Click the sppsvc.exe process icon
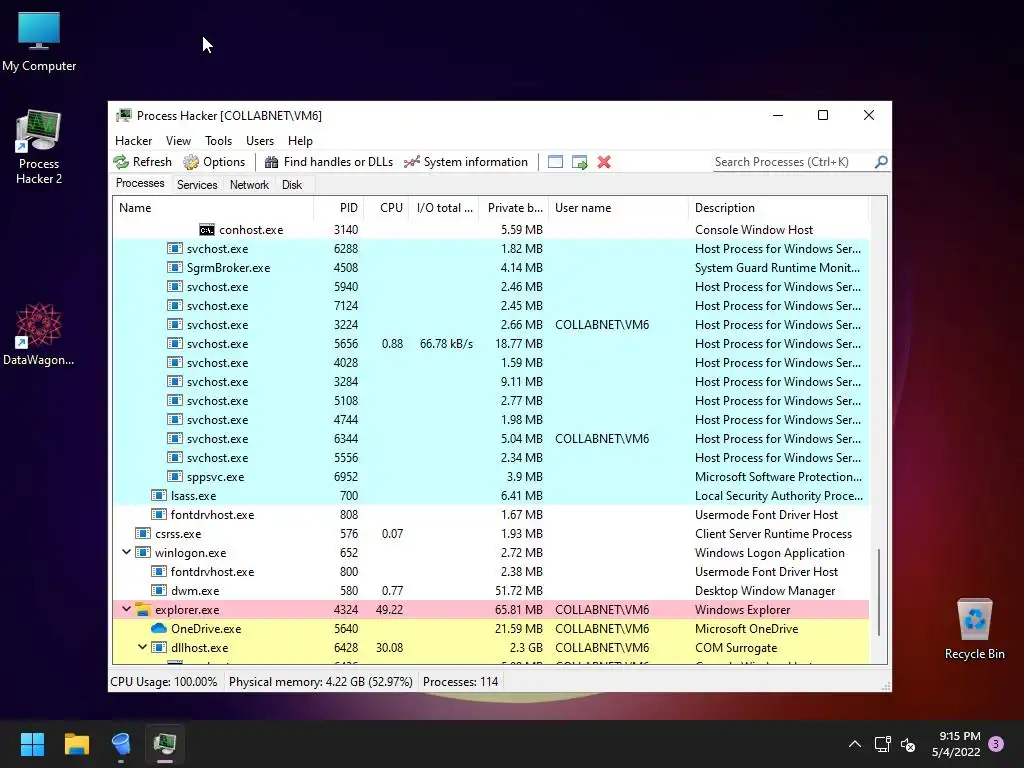The image size is (1024, 768). pos(174,477)
